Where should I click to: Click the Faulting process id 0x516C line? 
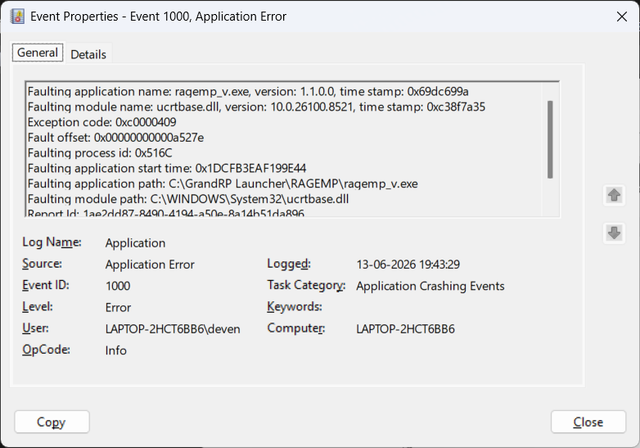pos(100,153)
